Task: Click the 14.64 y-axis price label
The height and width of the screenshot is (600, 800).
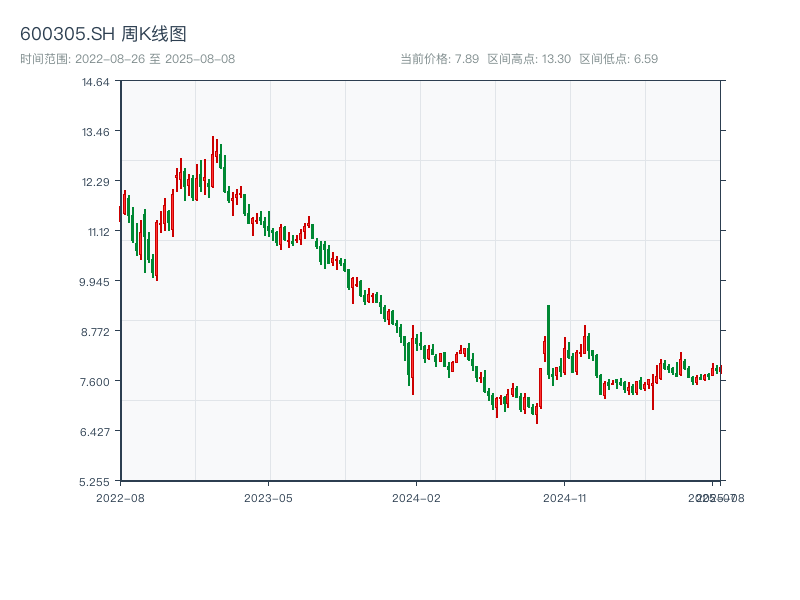Action: click(96, 82)
